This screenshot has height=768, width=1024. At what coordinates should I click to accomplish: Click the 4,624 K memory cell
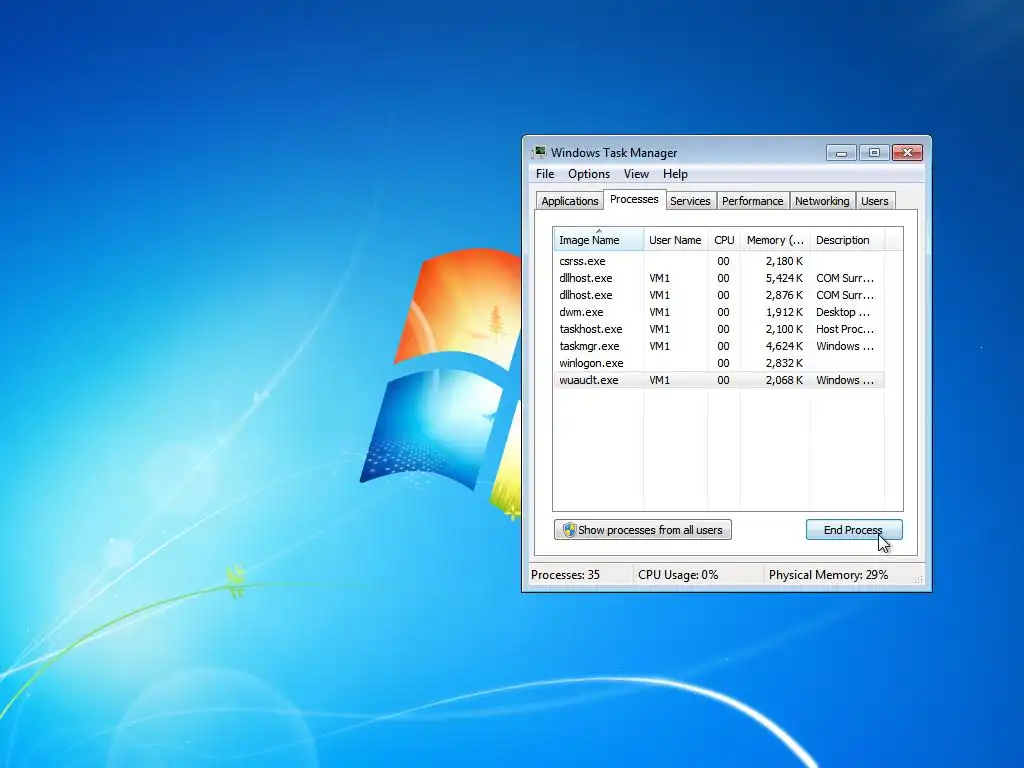pos(784,345)
